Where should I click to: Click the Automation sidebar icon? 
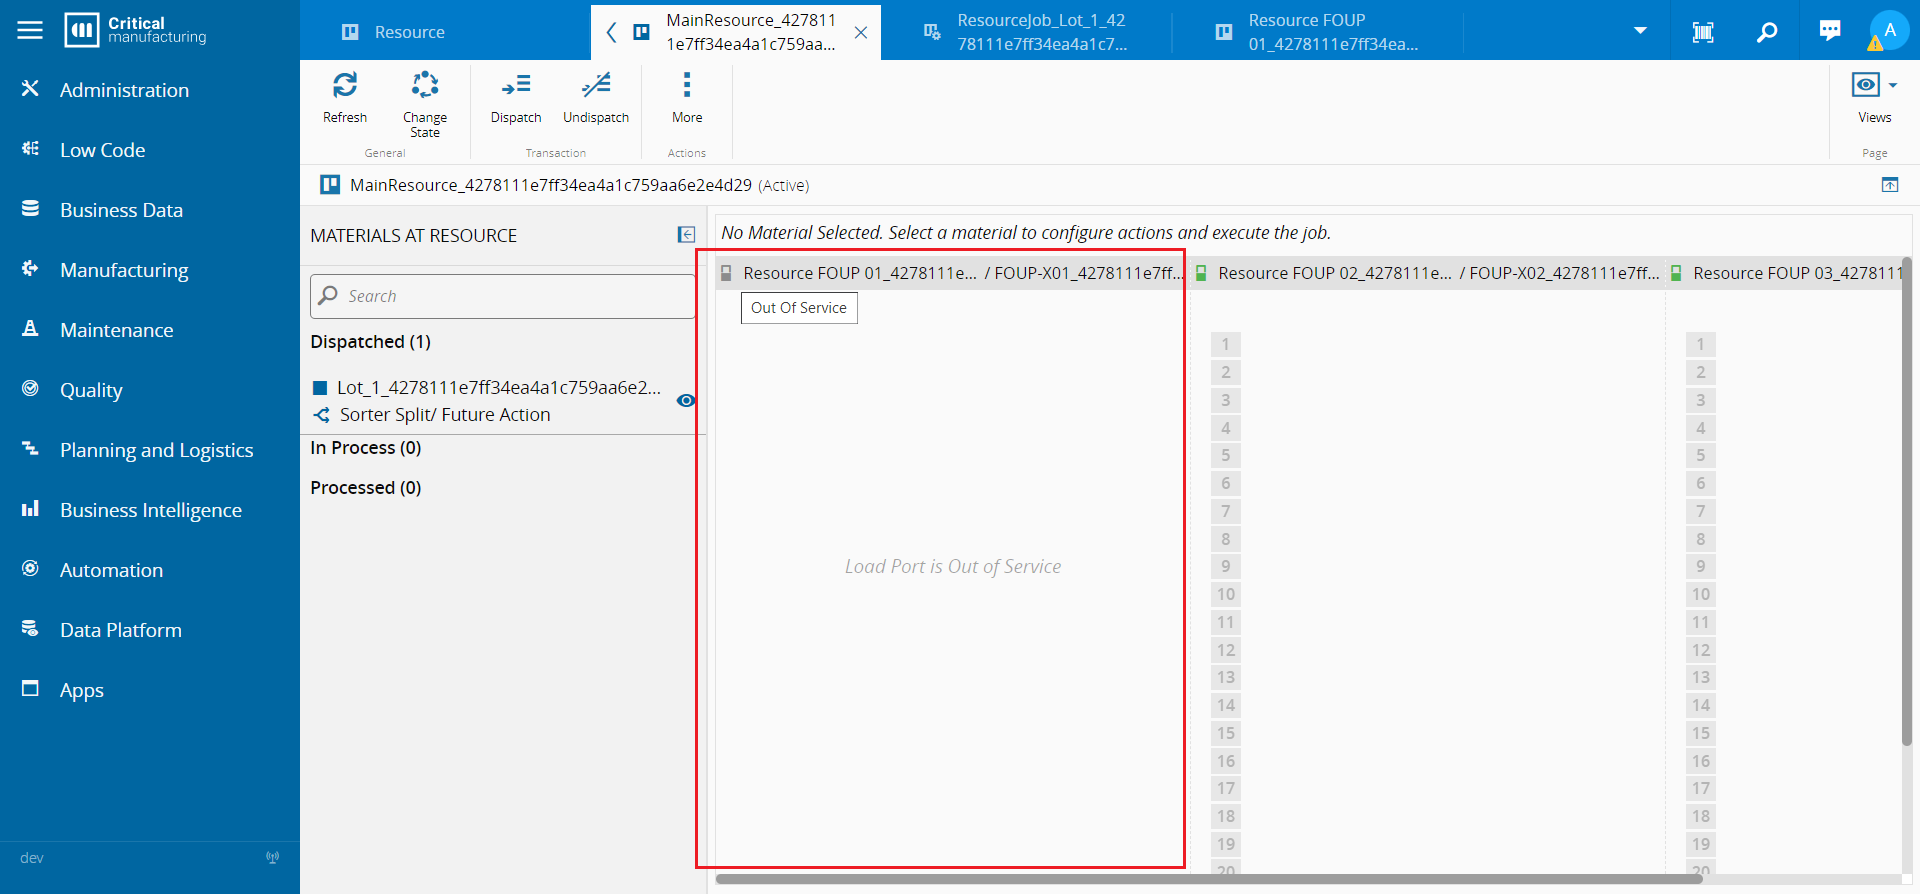pos(30,568)
